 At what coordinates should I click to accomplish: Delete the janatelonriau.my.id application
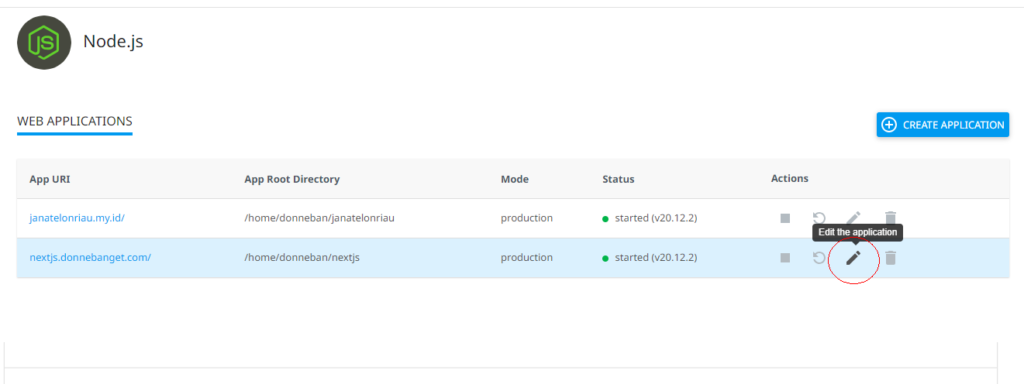click(x=891, y=218)
